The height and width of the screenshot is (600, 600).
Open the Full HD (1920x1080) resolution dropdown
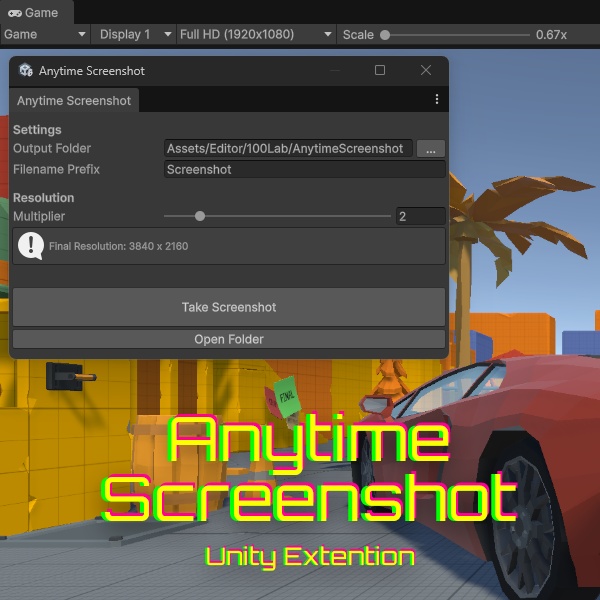click(x=256, y=34)
